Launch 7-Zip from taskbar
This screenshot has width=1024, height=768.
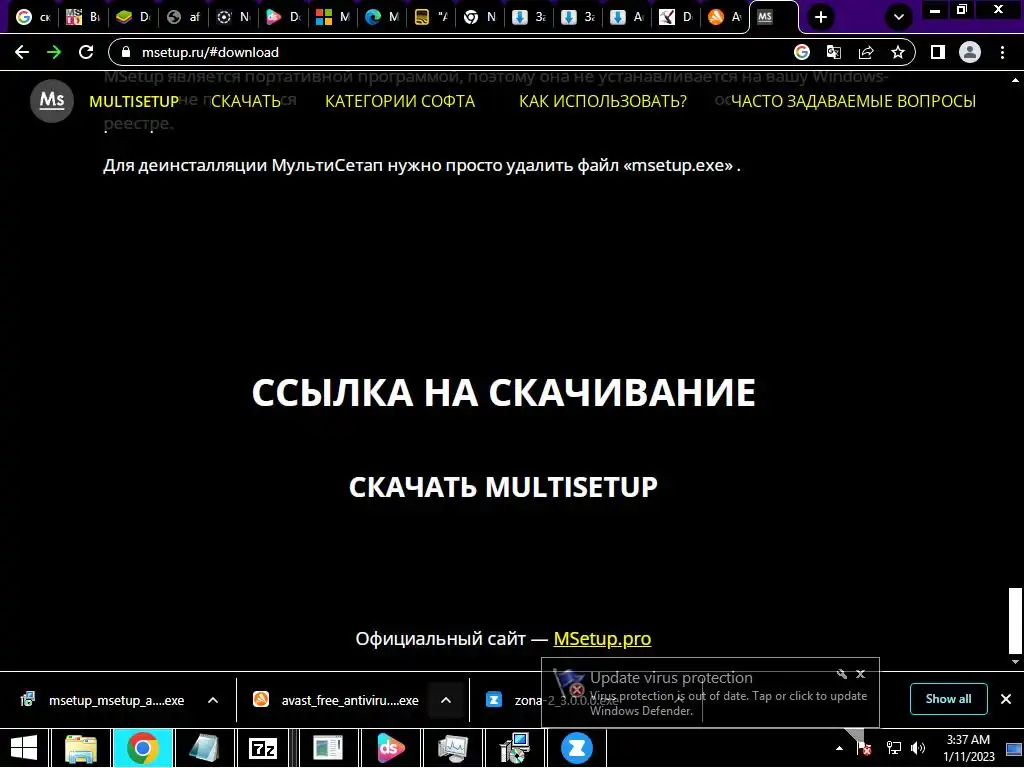click(x=263, y=748)
